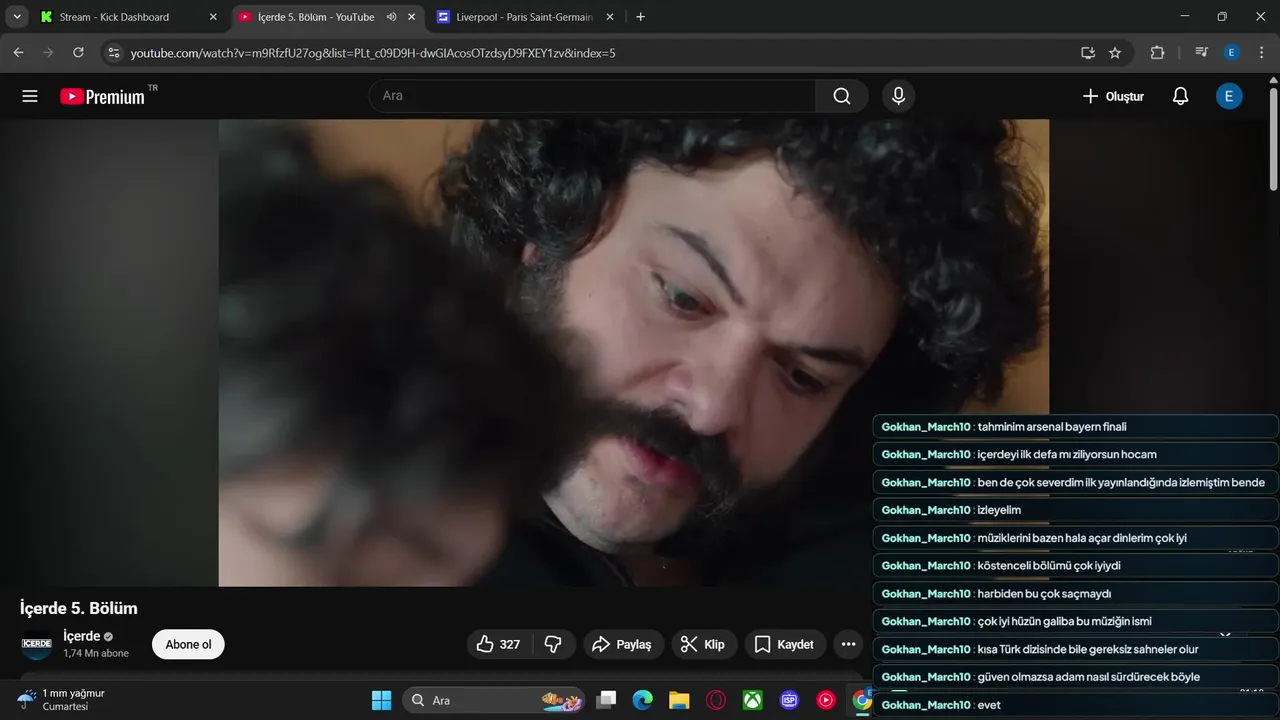The height and width of the screenshot is (720, 1280).
Task: Open the Windows Start menu
Action: point(381,700)
